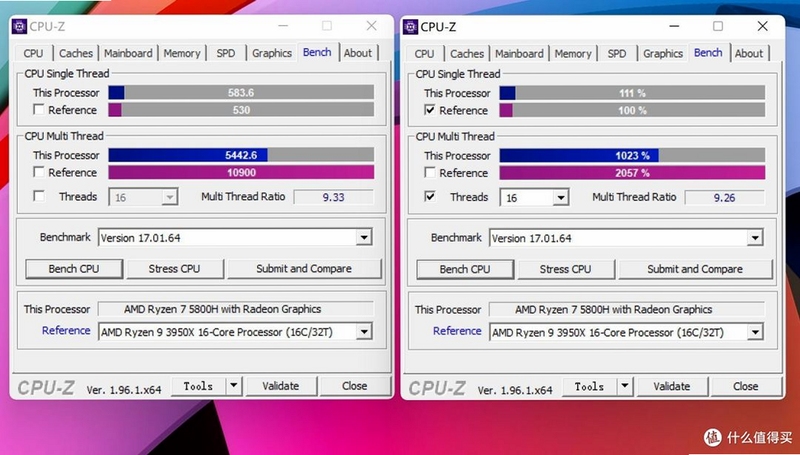This screenshot has height=455, width=800.
Task: Click Validate button in right window
Action: pyautogui.click(x=671, y=387)
